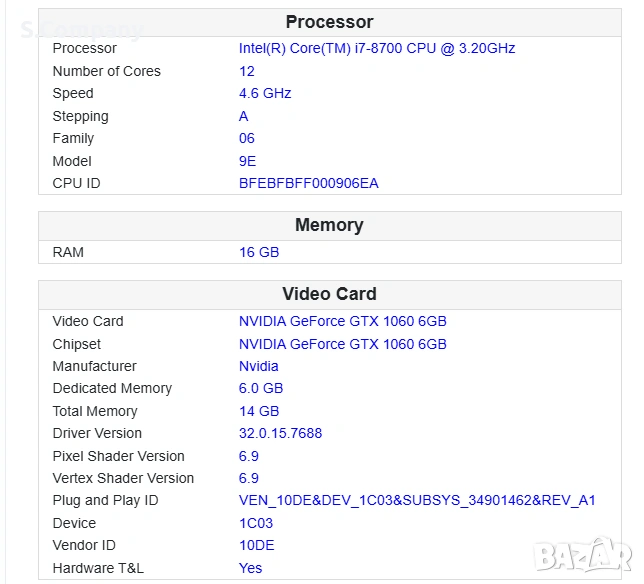Click the Video Card value GTX 1060 6GB
This screenshot has width=644, height=584.
pyautogui.click(x=342, y=321)
